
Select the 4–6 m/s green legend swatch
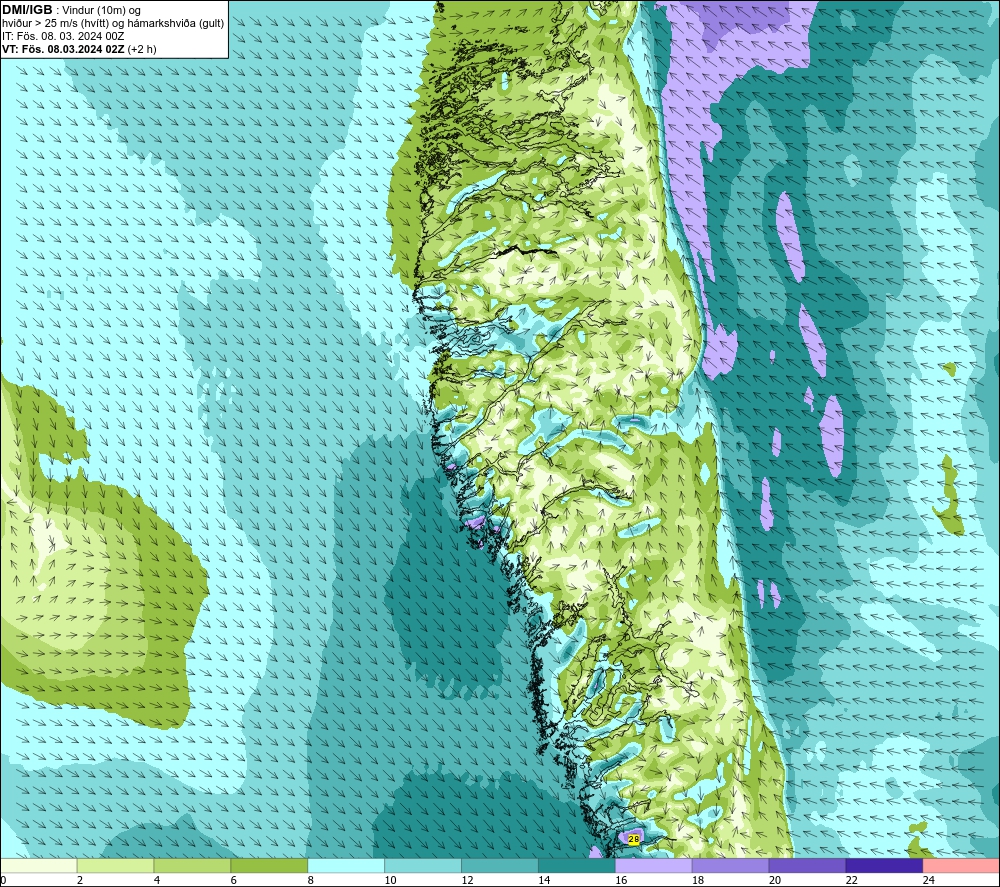193,866
